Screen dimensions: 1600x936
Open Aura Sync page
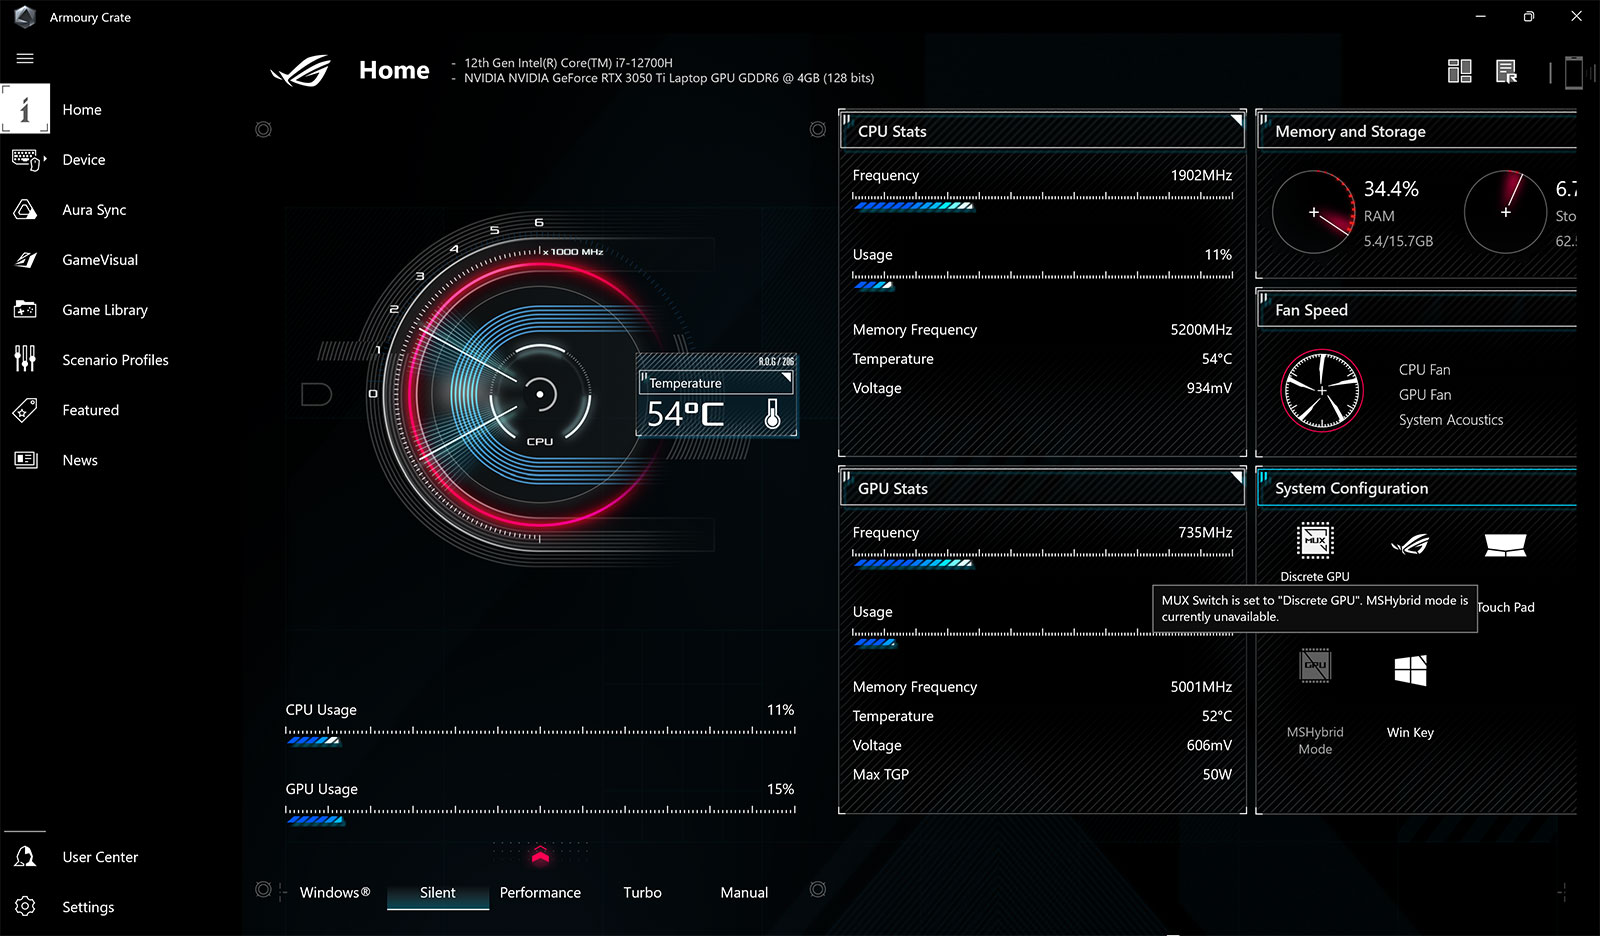[x=94, y=209]
